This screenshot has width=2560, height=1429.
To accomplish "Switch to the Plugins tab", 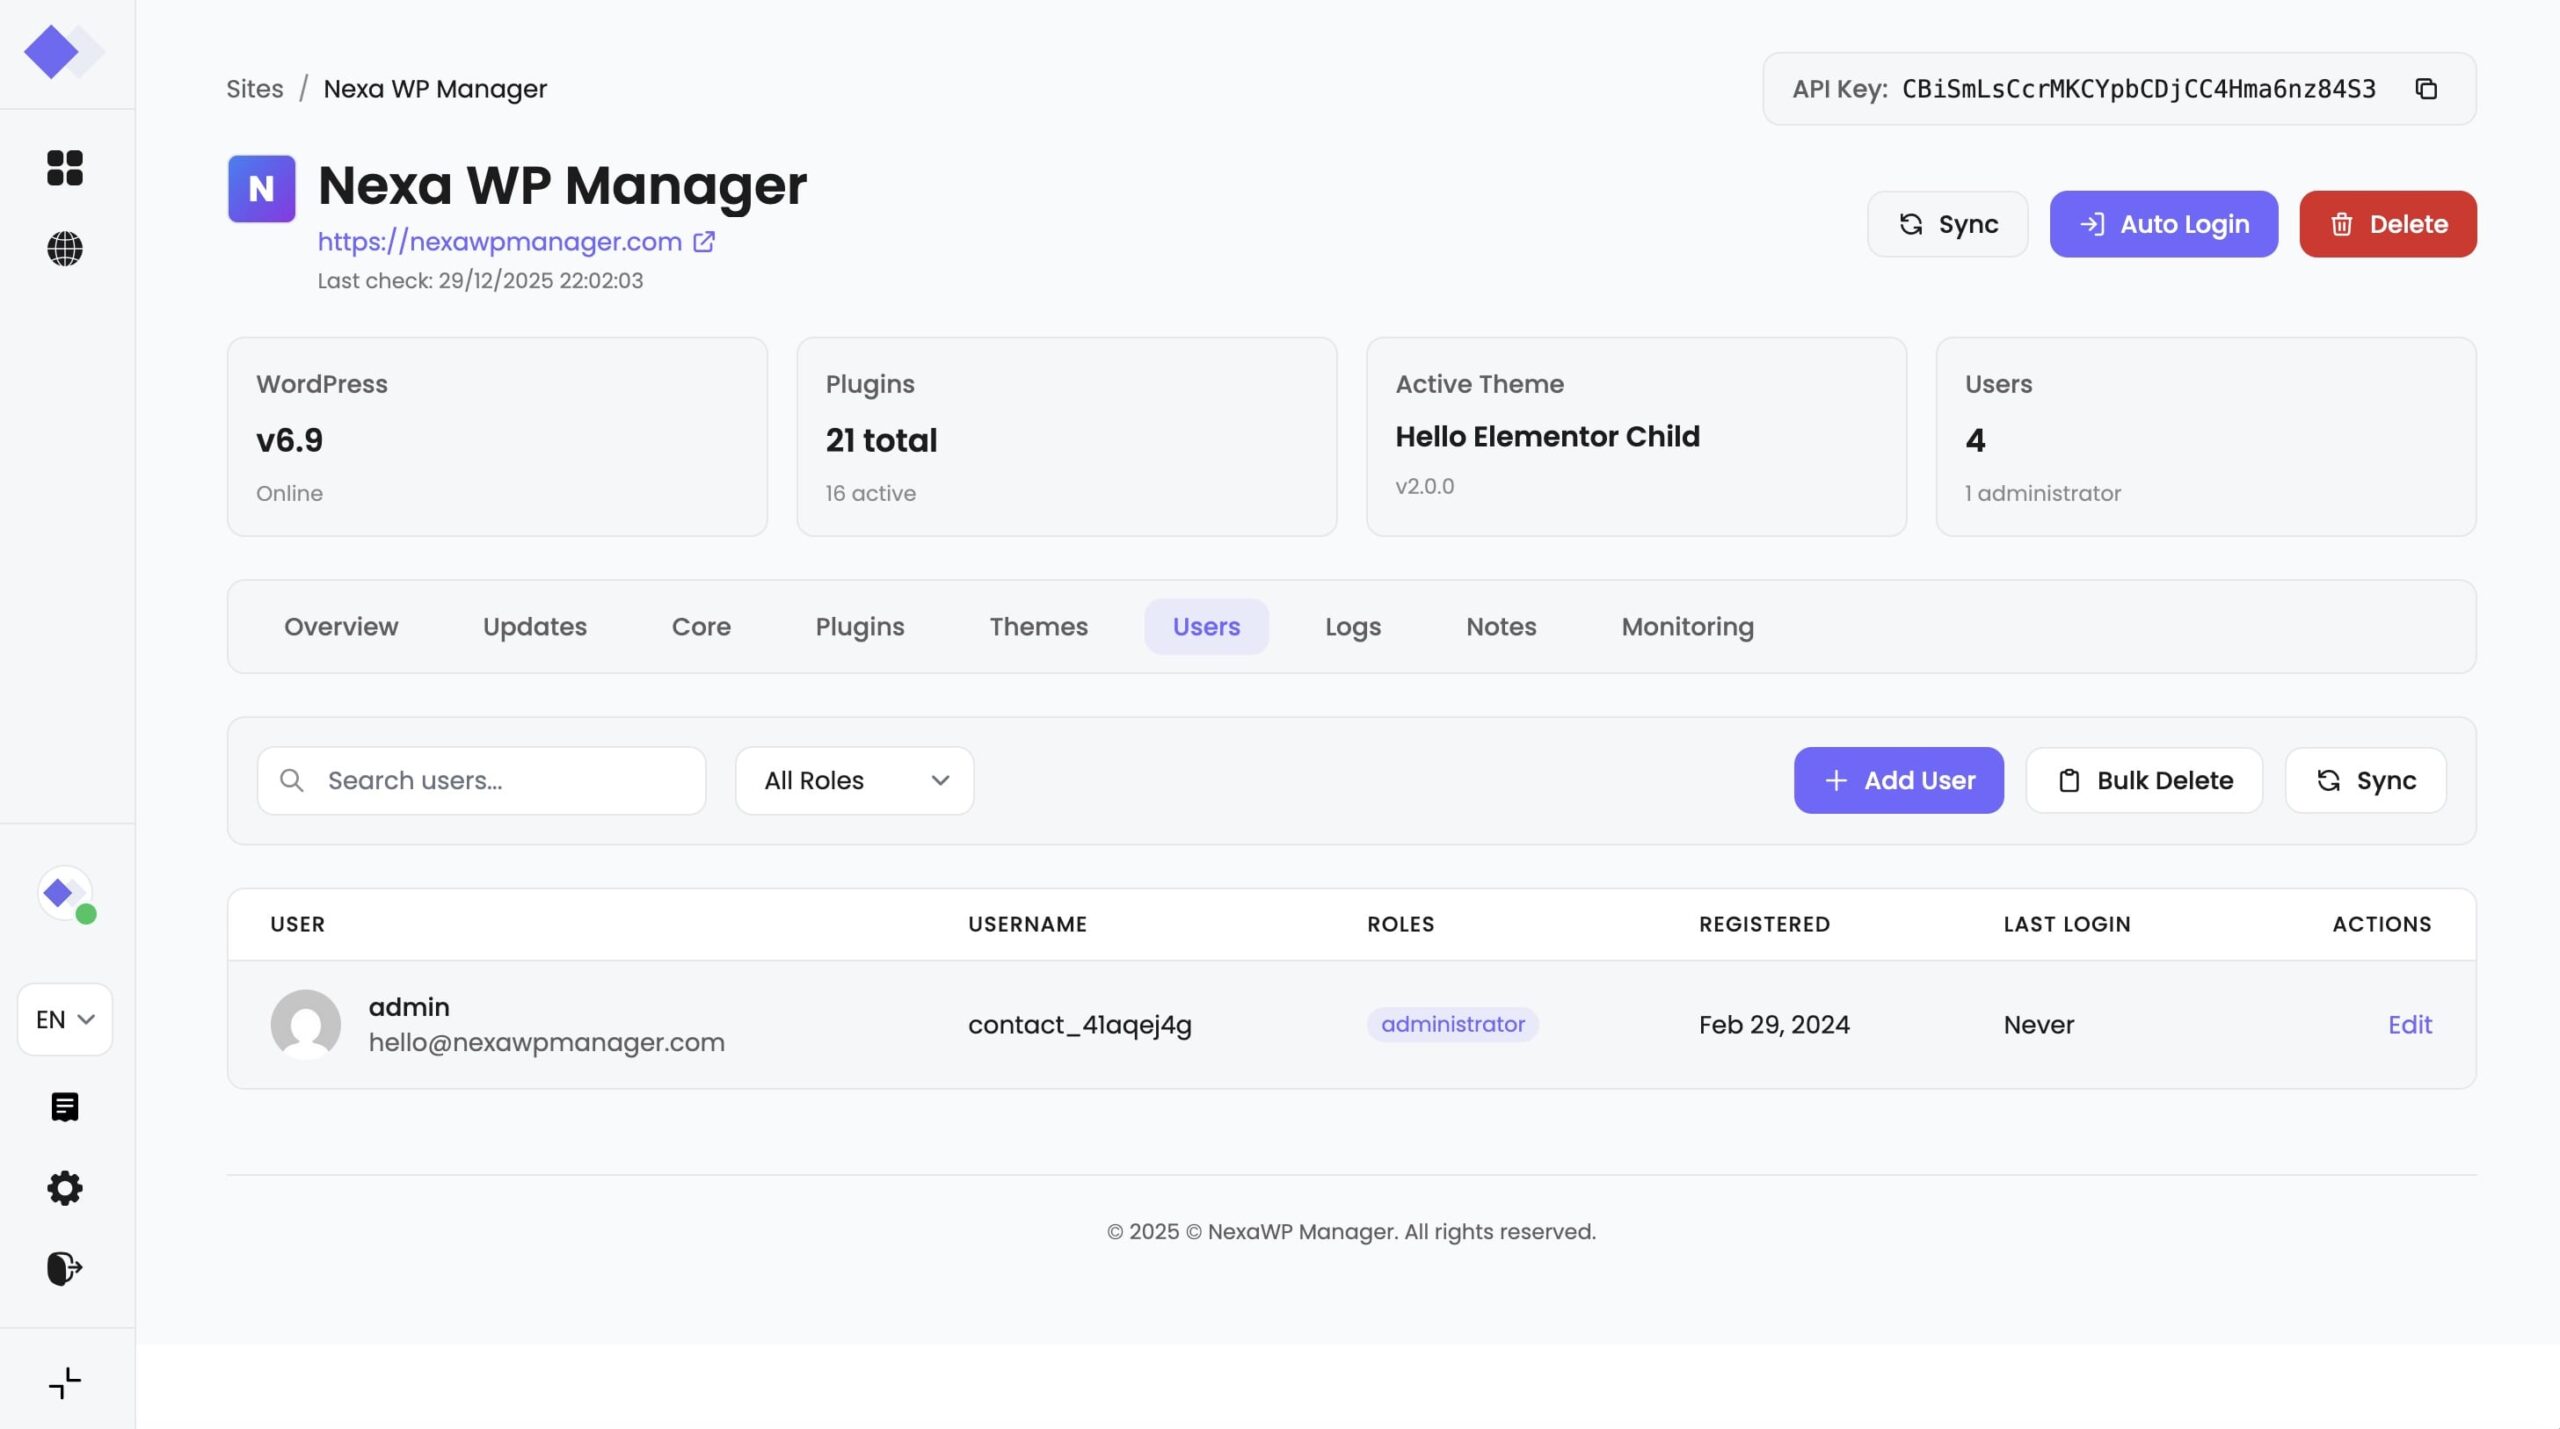I will (x=859, y=627).
